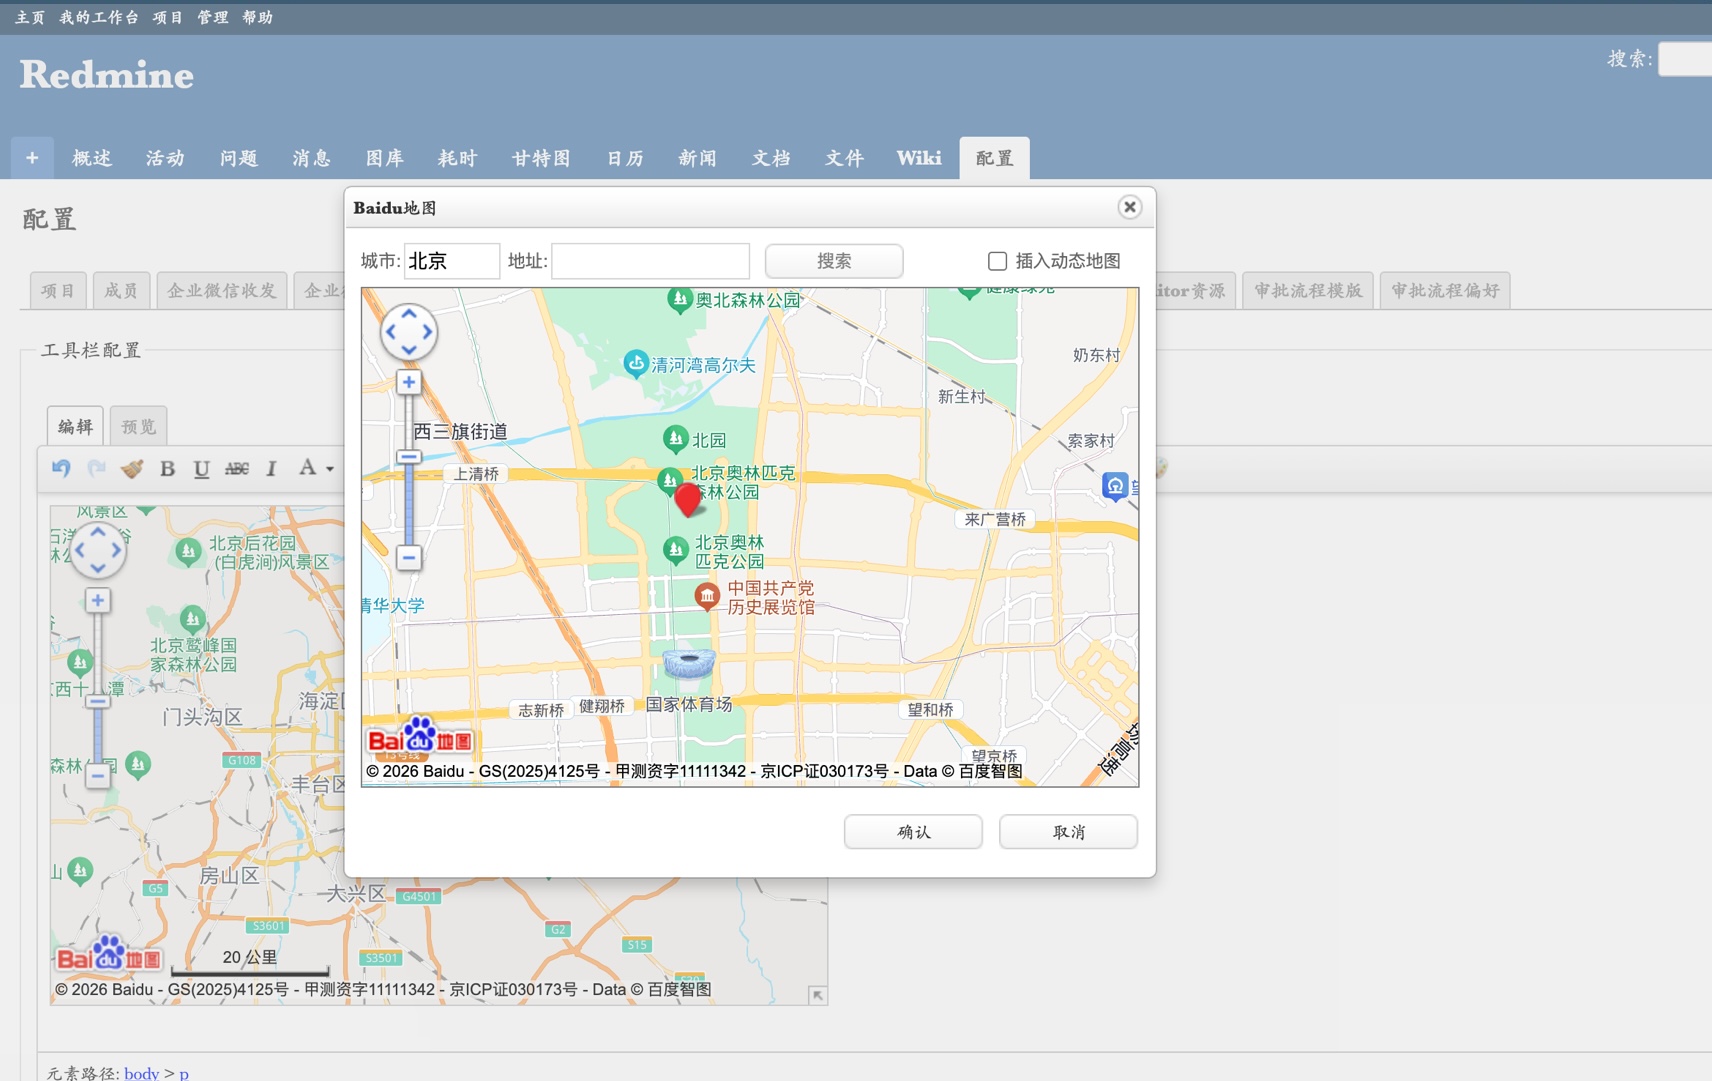The height and width of the screenshot is (1081, 1712).
Task: Click the Redmine search input box
Action: 1685,59
